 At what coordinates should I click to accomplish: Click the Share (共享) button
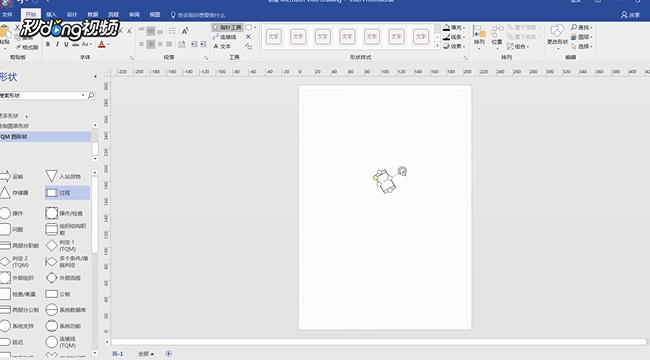click(x=630, y=15)
